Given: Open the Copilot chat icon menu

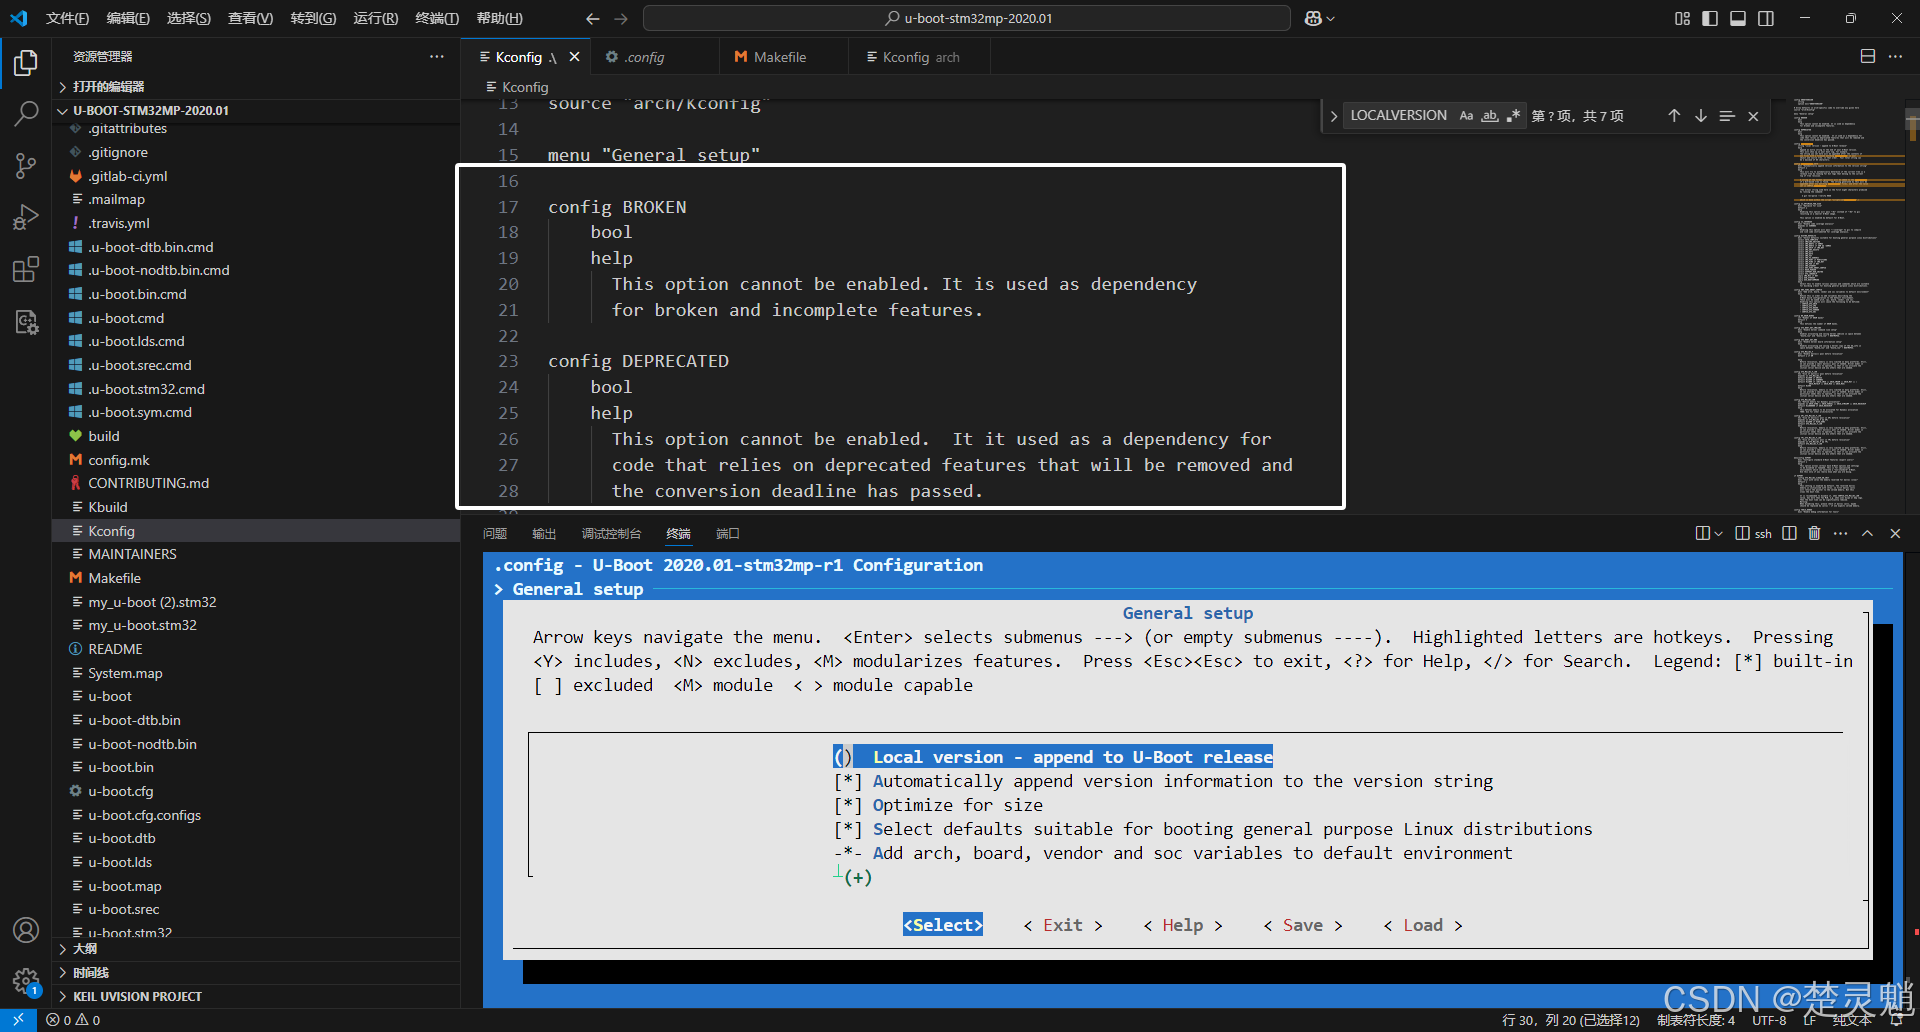Looking at the screenshot, I should [x=1320, y=18].
